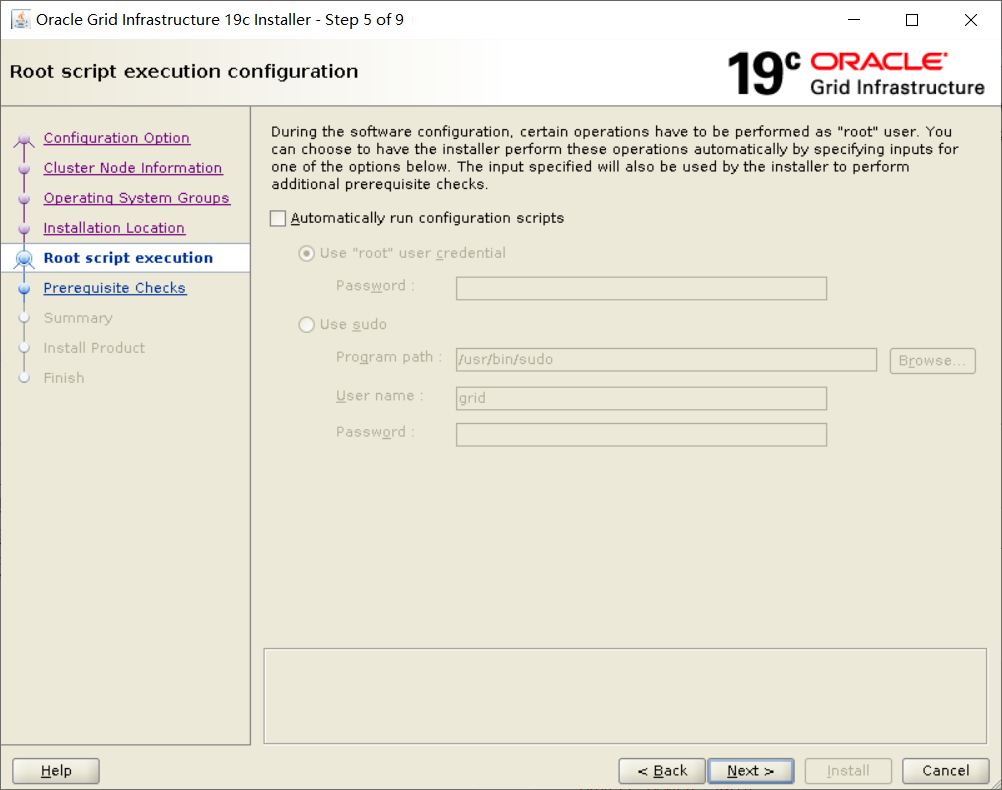Cancel the Grid Infrastructure installation
The height and width of the screenshot is (790, 1002).
point(946,771)
